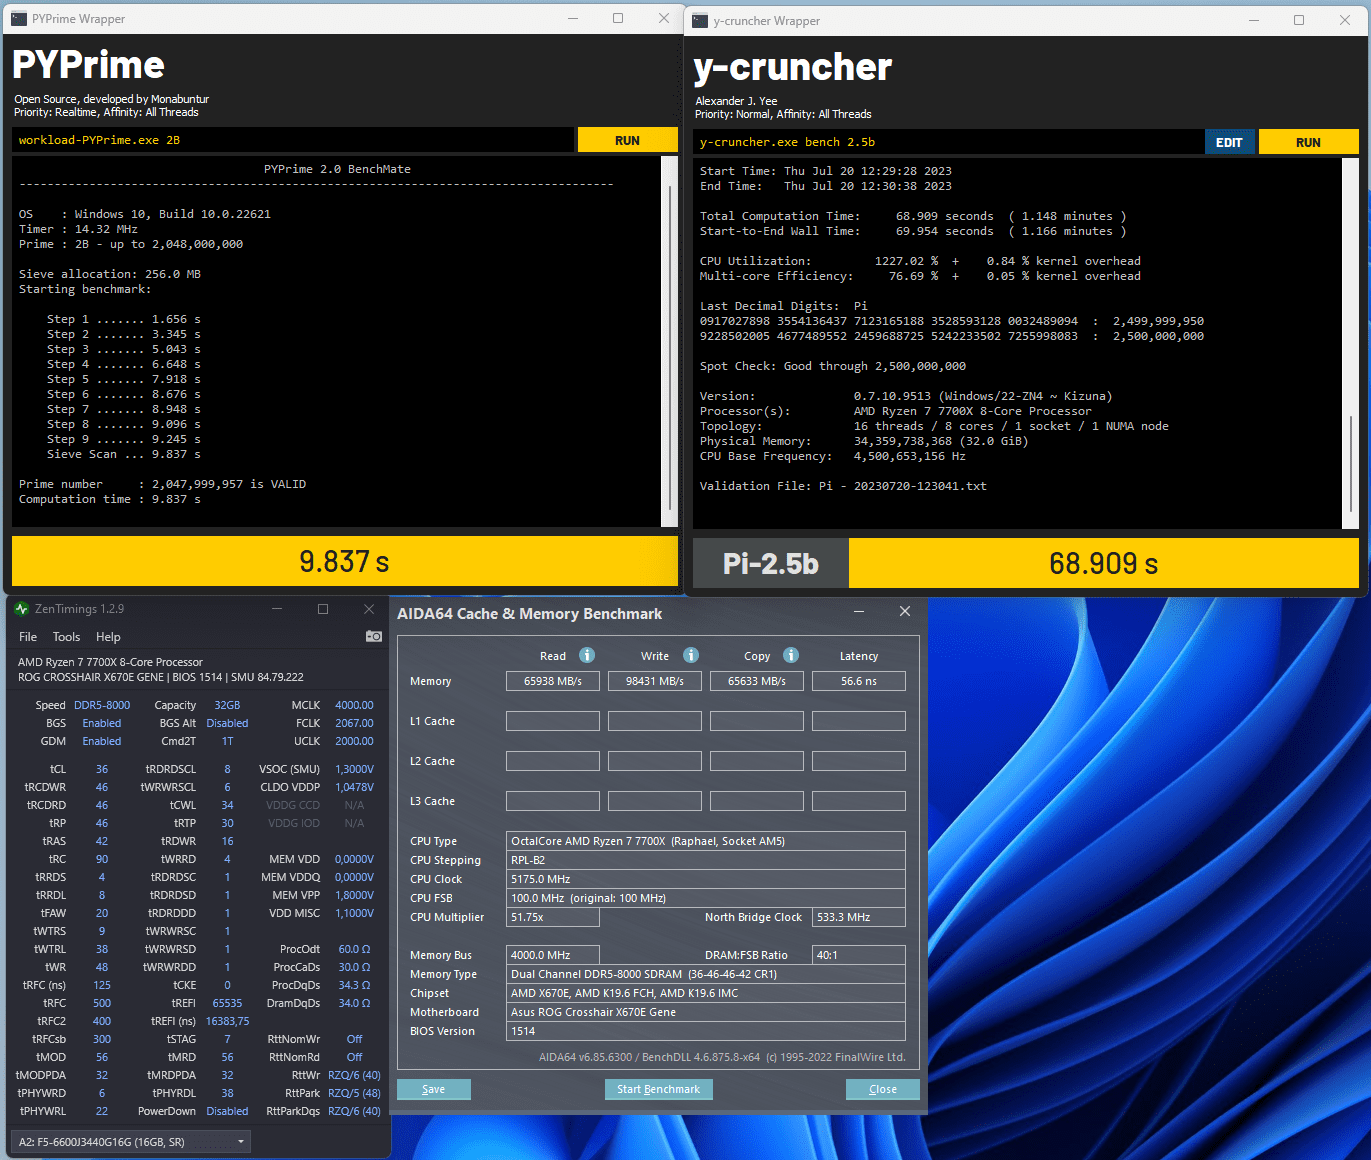
Task: Click L3 Cache Latency empty field
Action: pyautogui.click(x=859, y=801)
